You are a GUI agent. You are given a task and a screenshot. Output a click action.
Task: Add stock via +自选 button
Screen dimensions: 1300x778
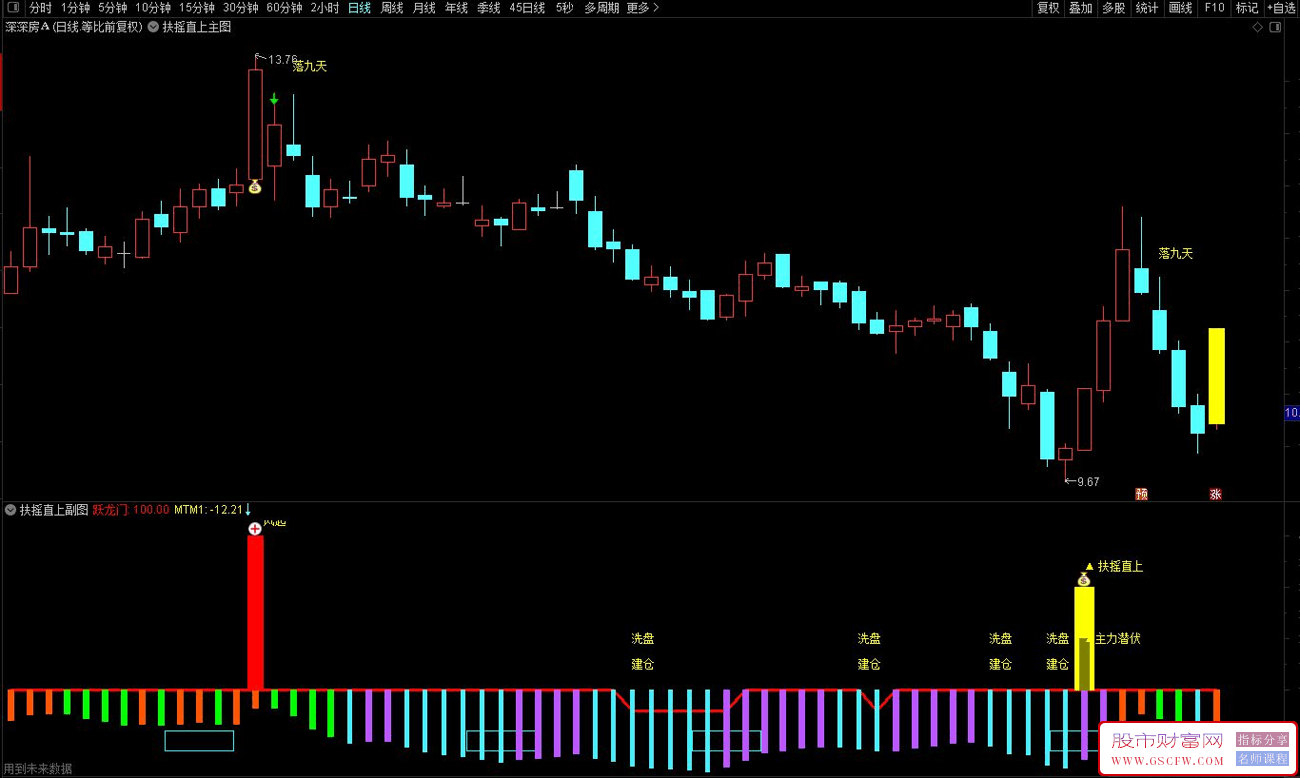coord(1281,8)
